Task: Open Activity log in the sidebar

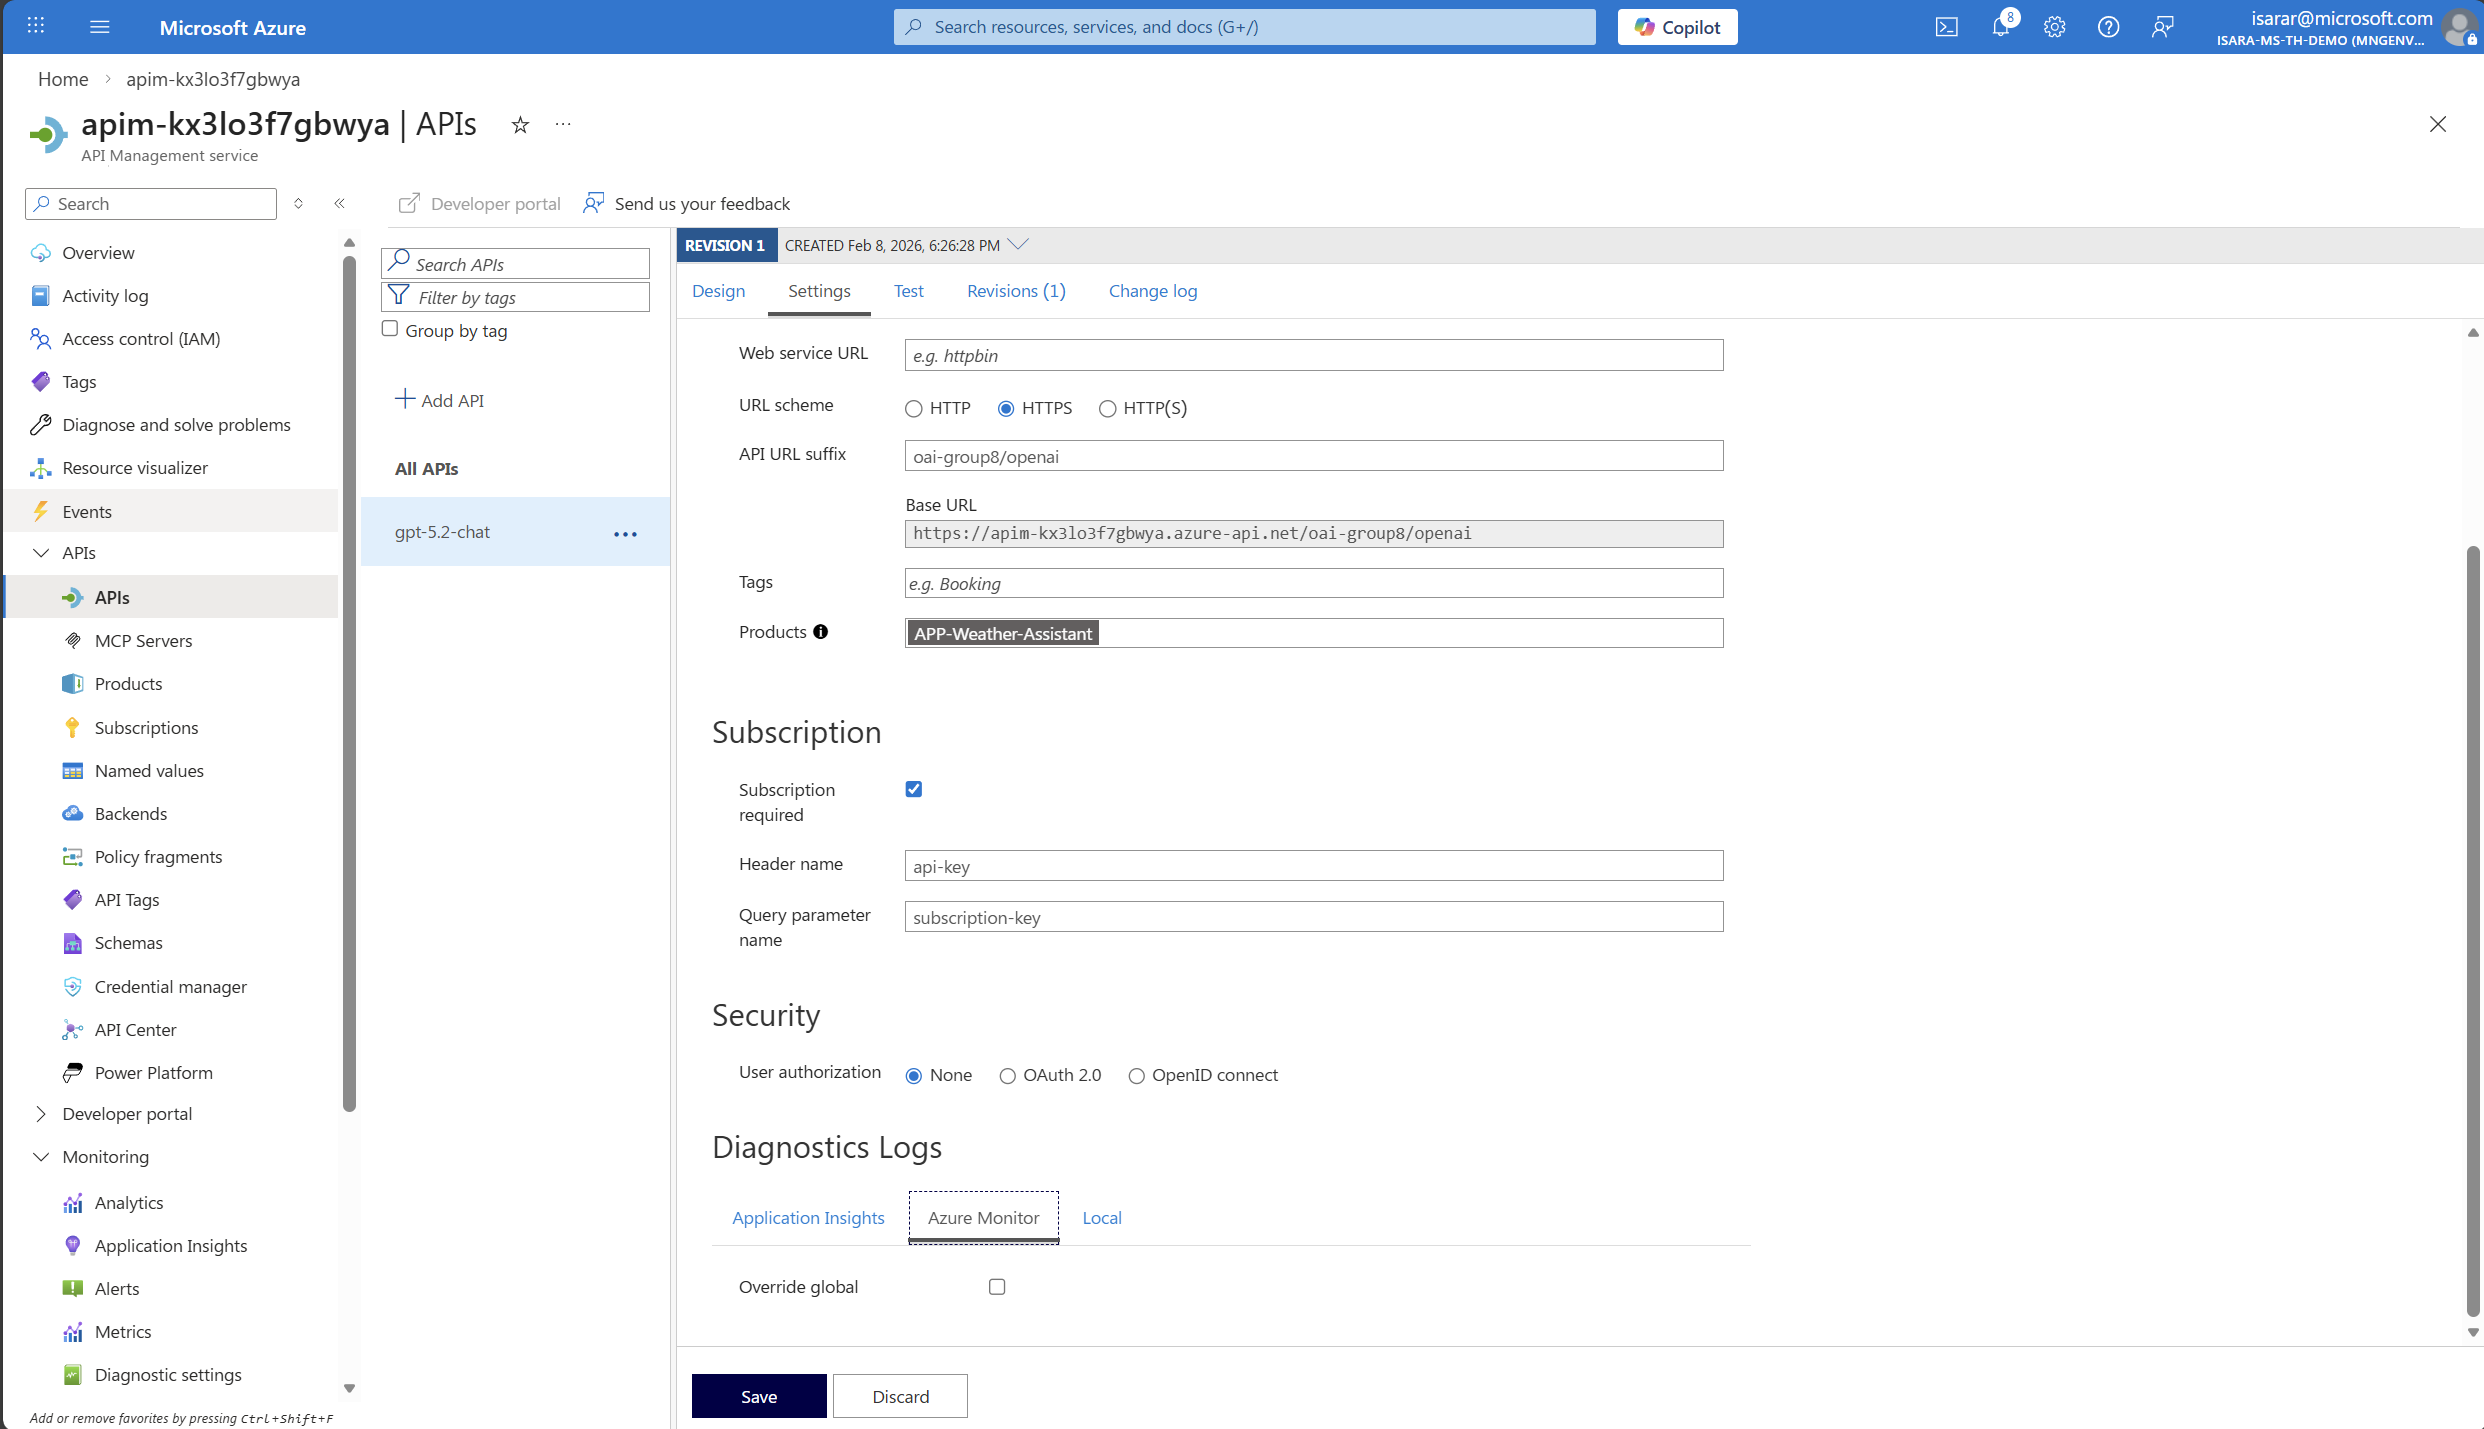Action: click(x=105, y=296)
